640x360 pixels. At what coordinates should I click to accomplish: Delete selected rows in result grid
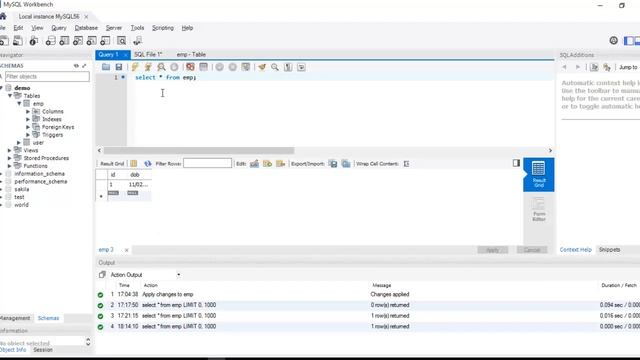tap(280, 164)
